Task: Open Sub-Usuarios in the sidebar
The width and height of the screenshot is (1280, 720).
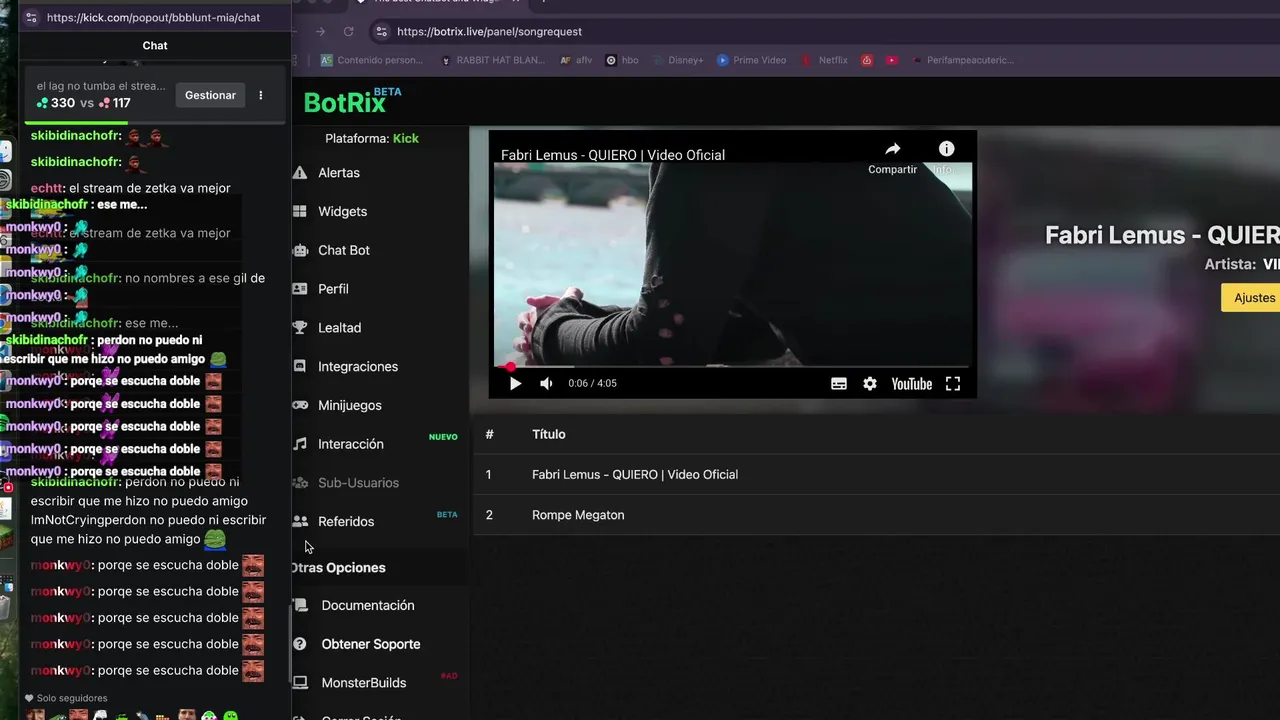Action: [358, 483]
